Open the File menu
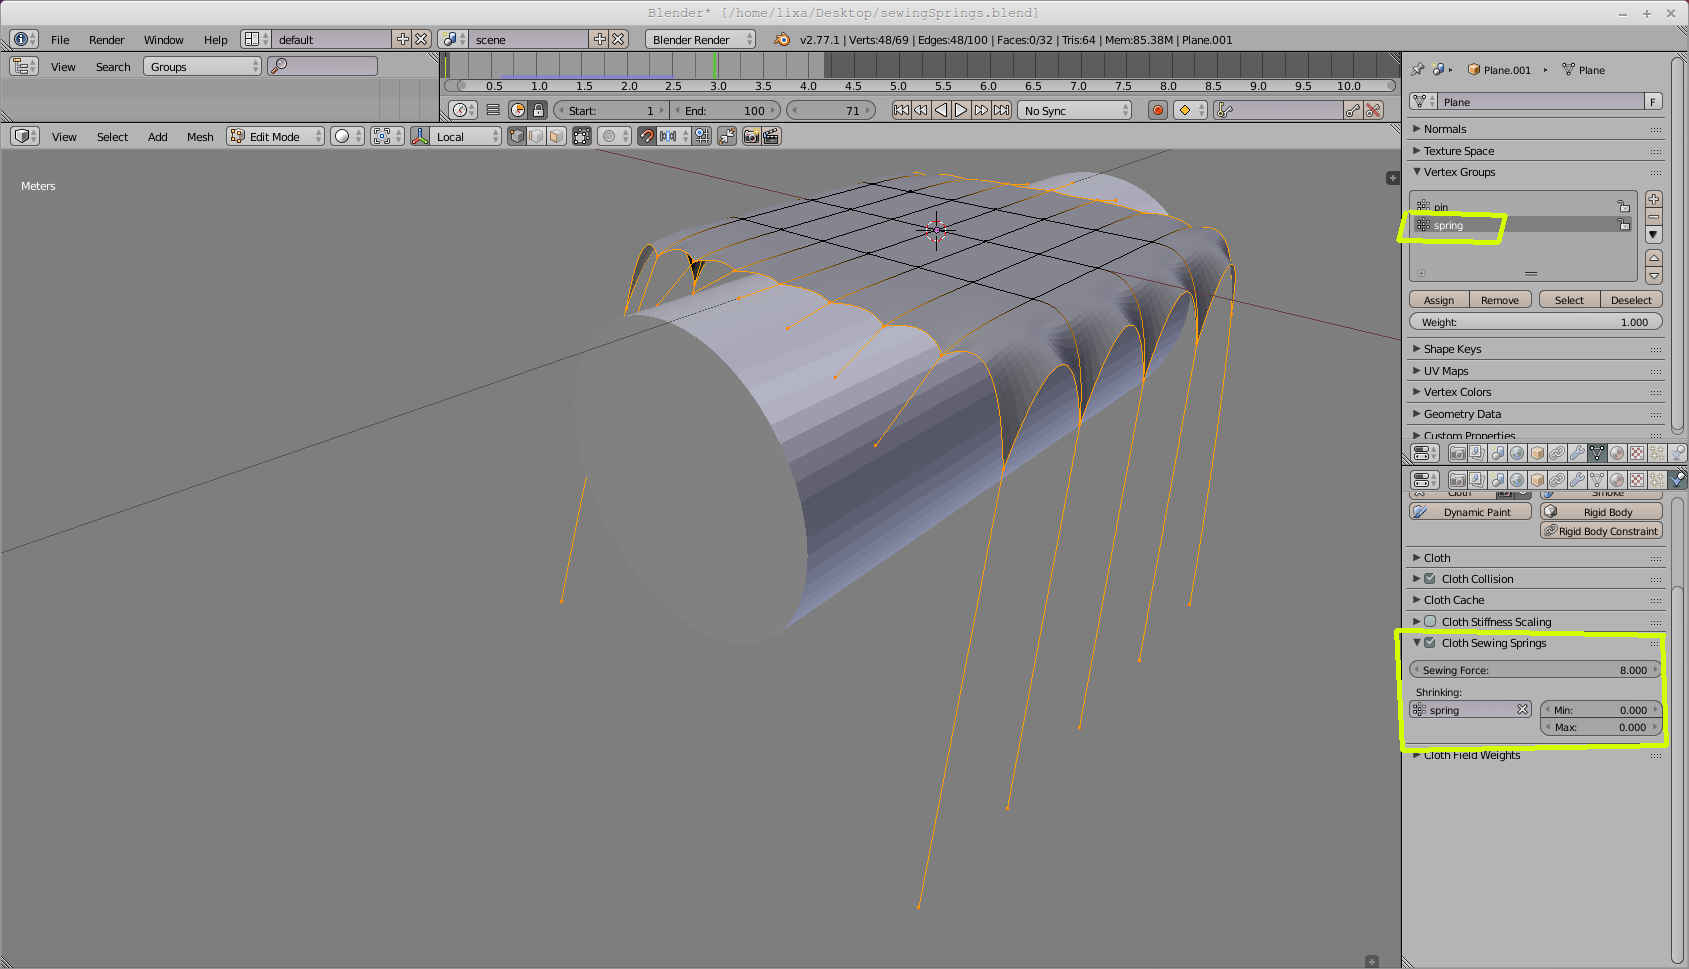 pyautogui.click(x=60, y=40)
